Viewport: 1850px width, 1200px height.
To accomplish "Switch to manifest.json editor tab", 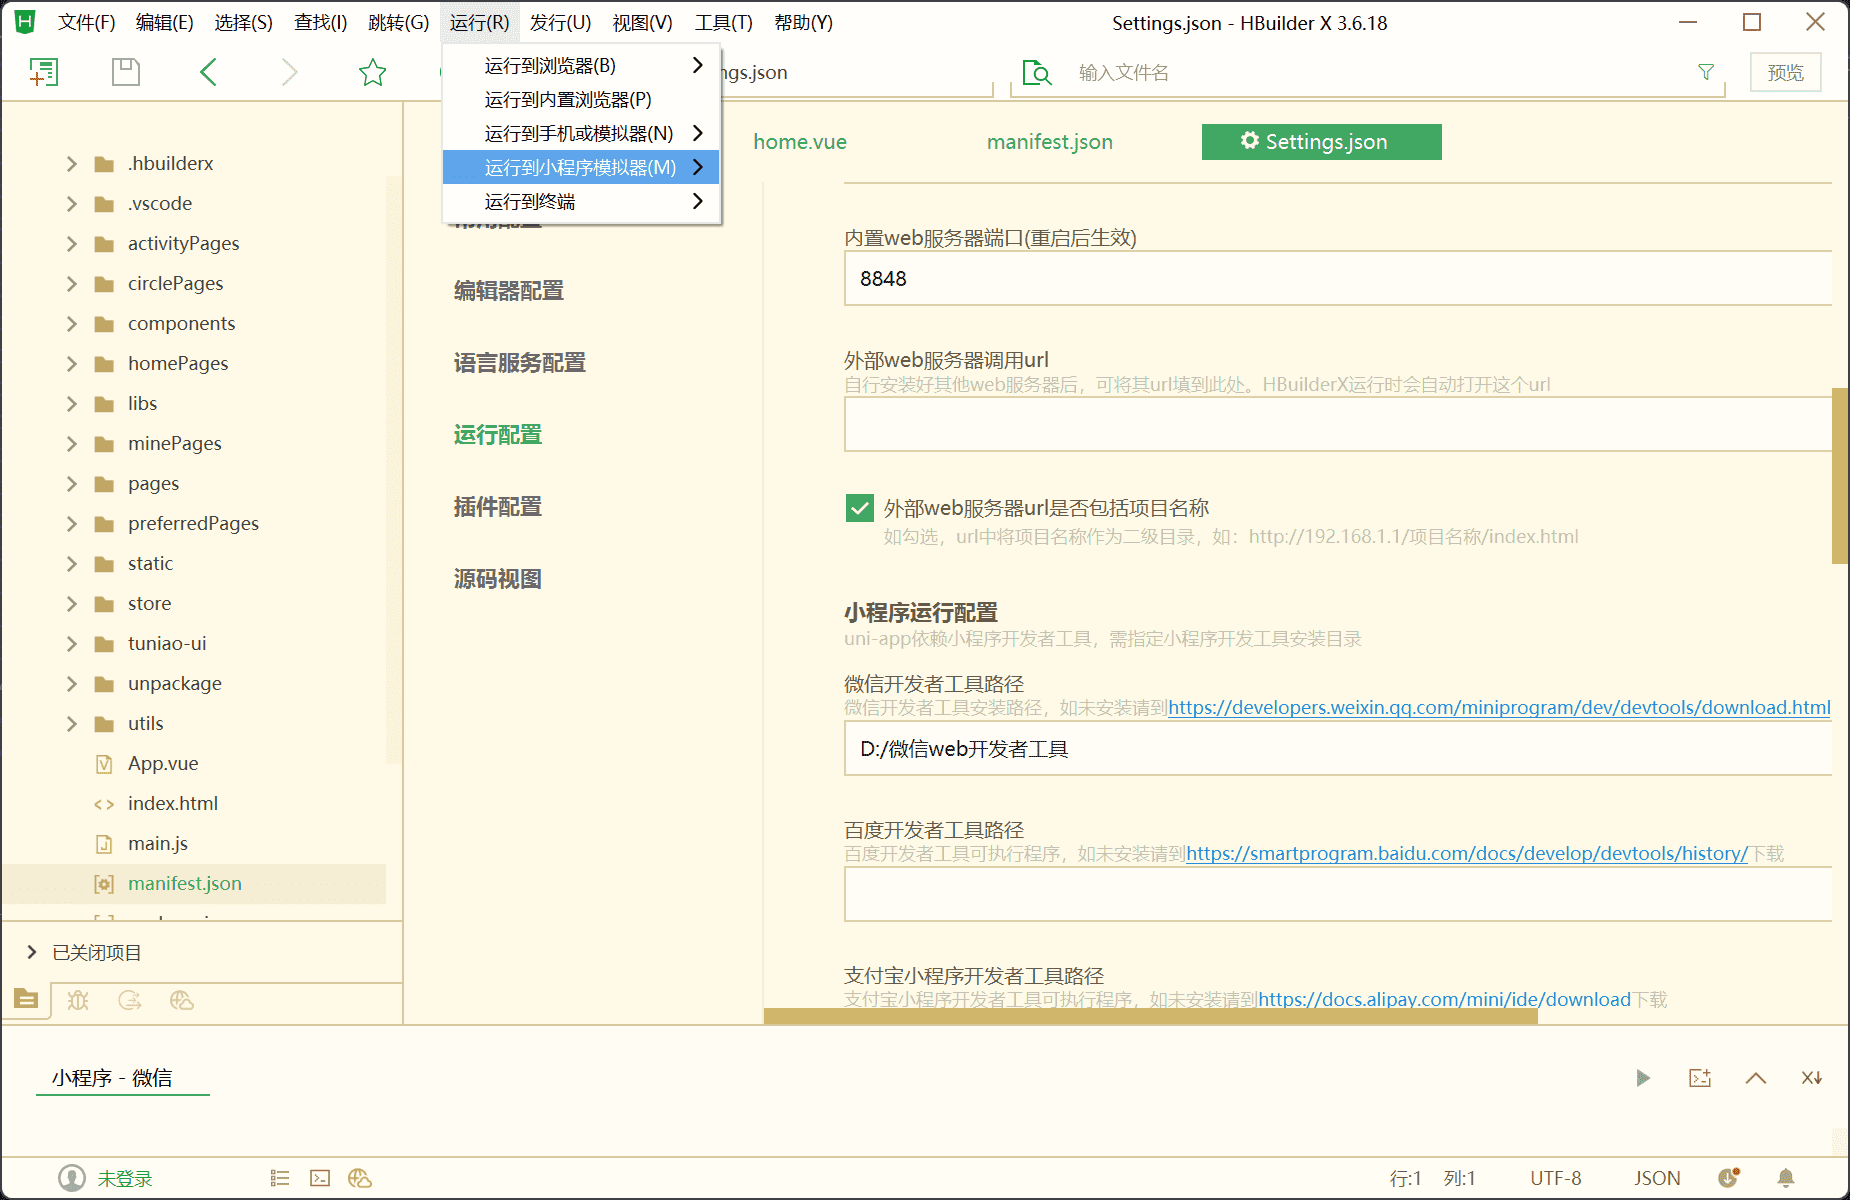I will tap(1050, 142).
